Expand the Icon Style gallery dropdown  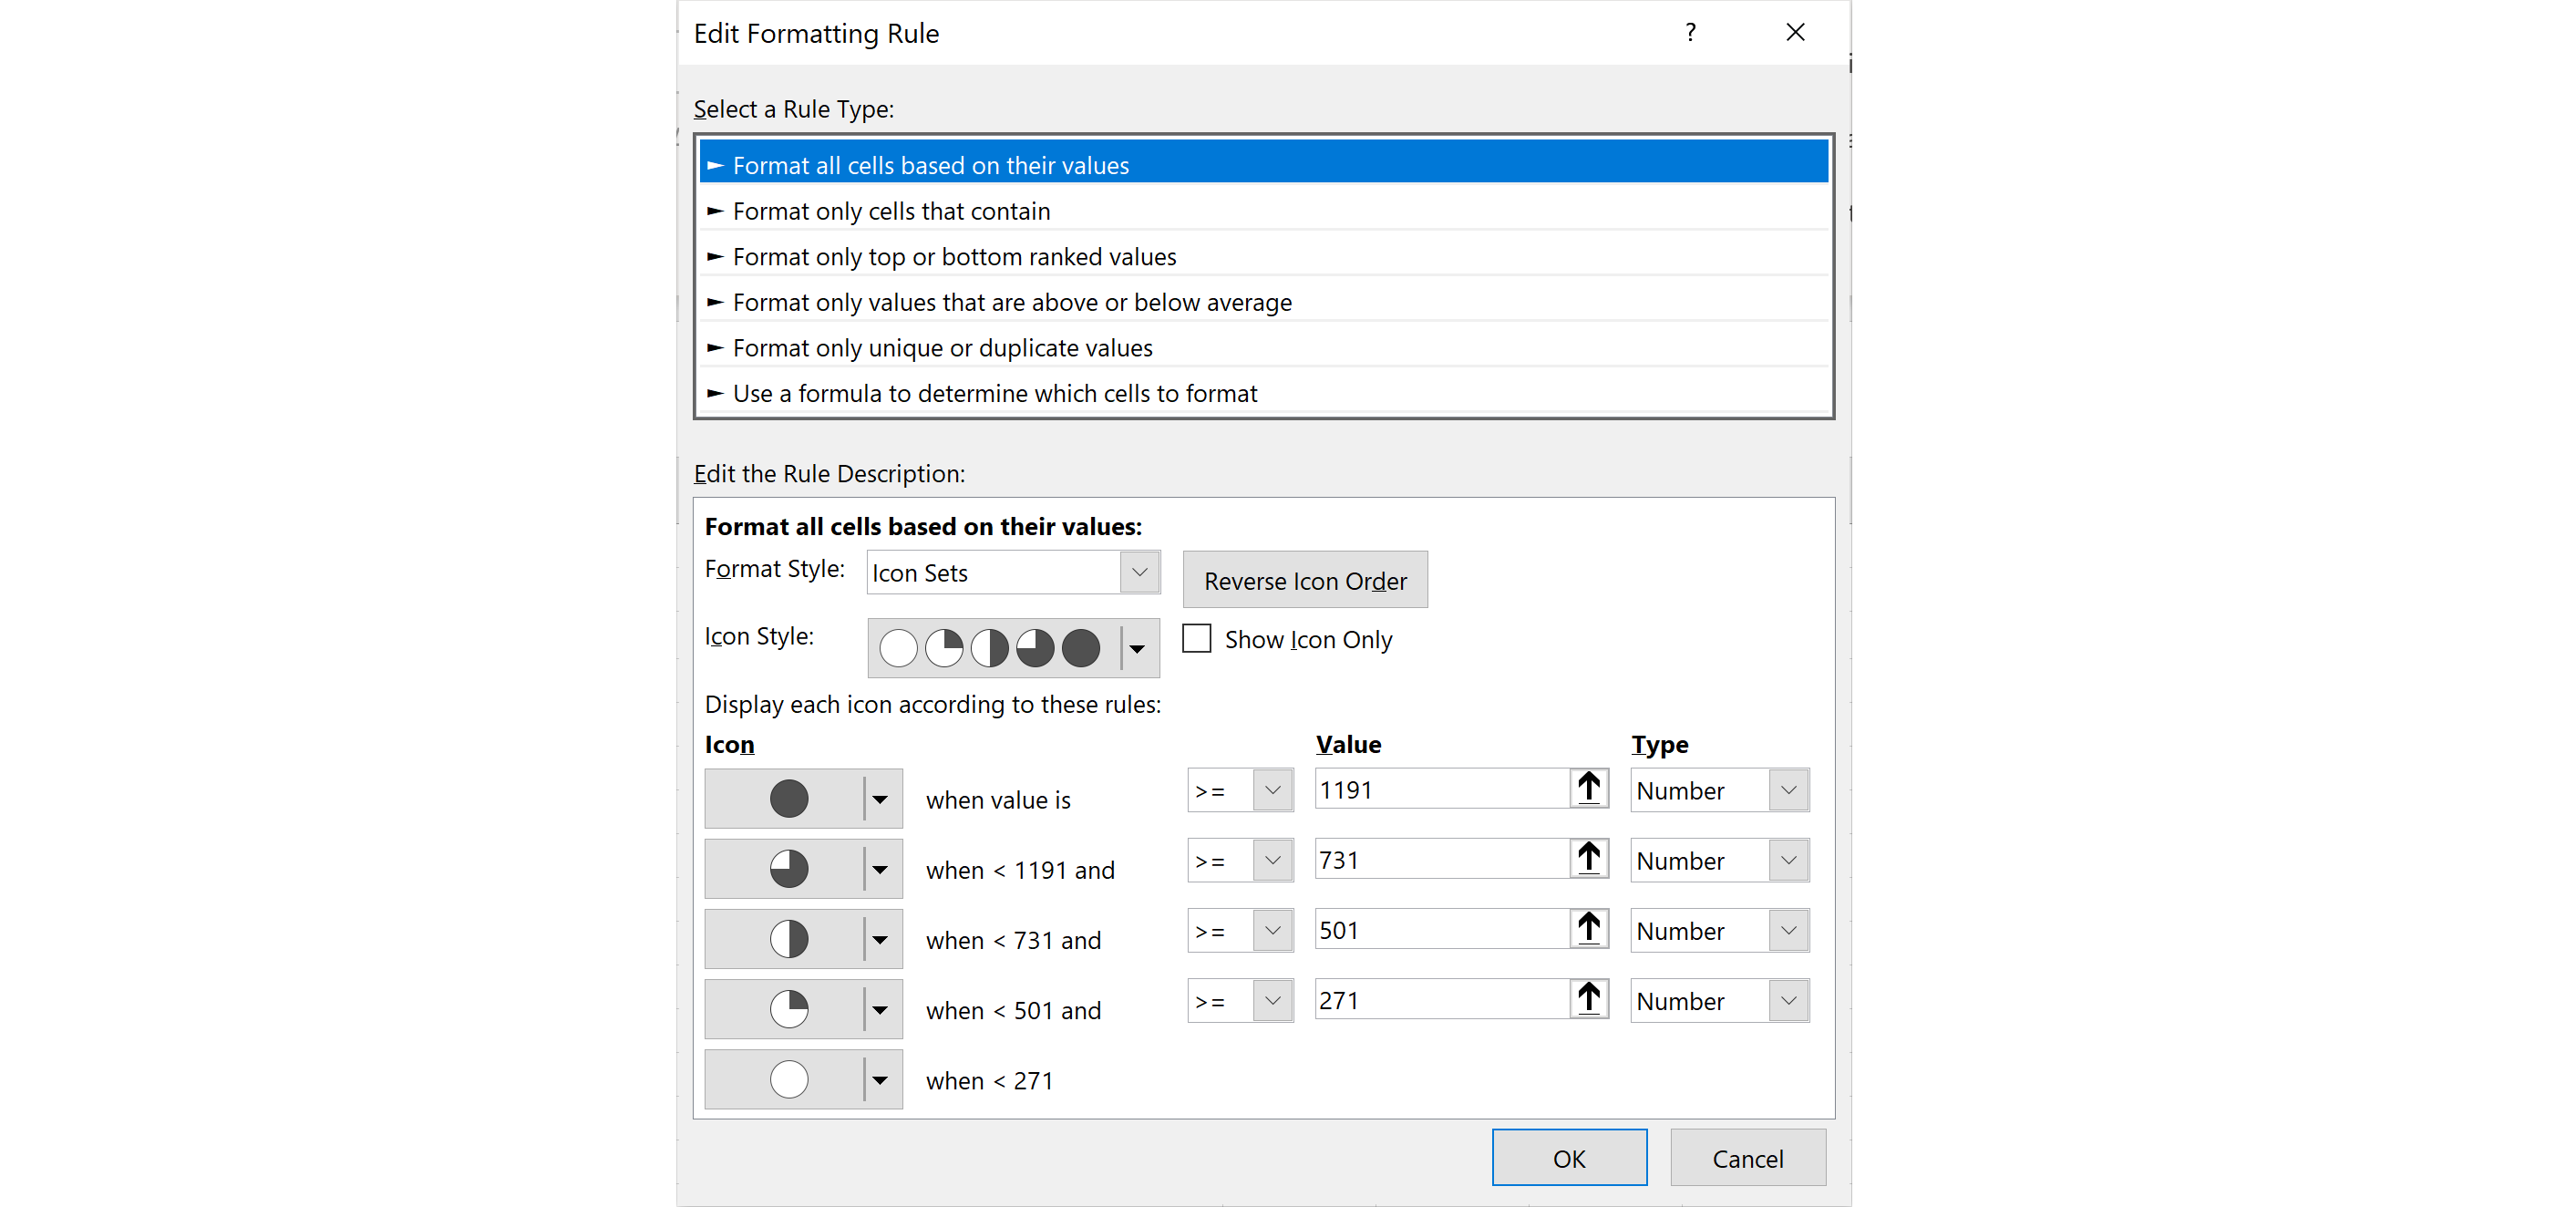1137,648
